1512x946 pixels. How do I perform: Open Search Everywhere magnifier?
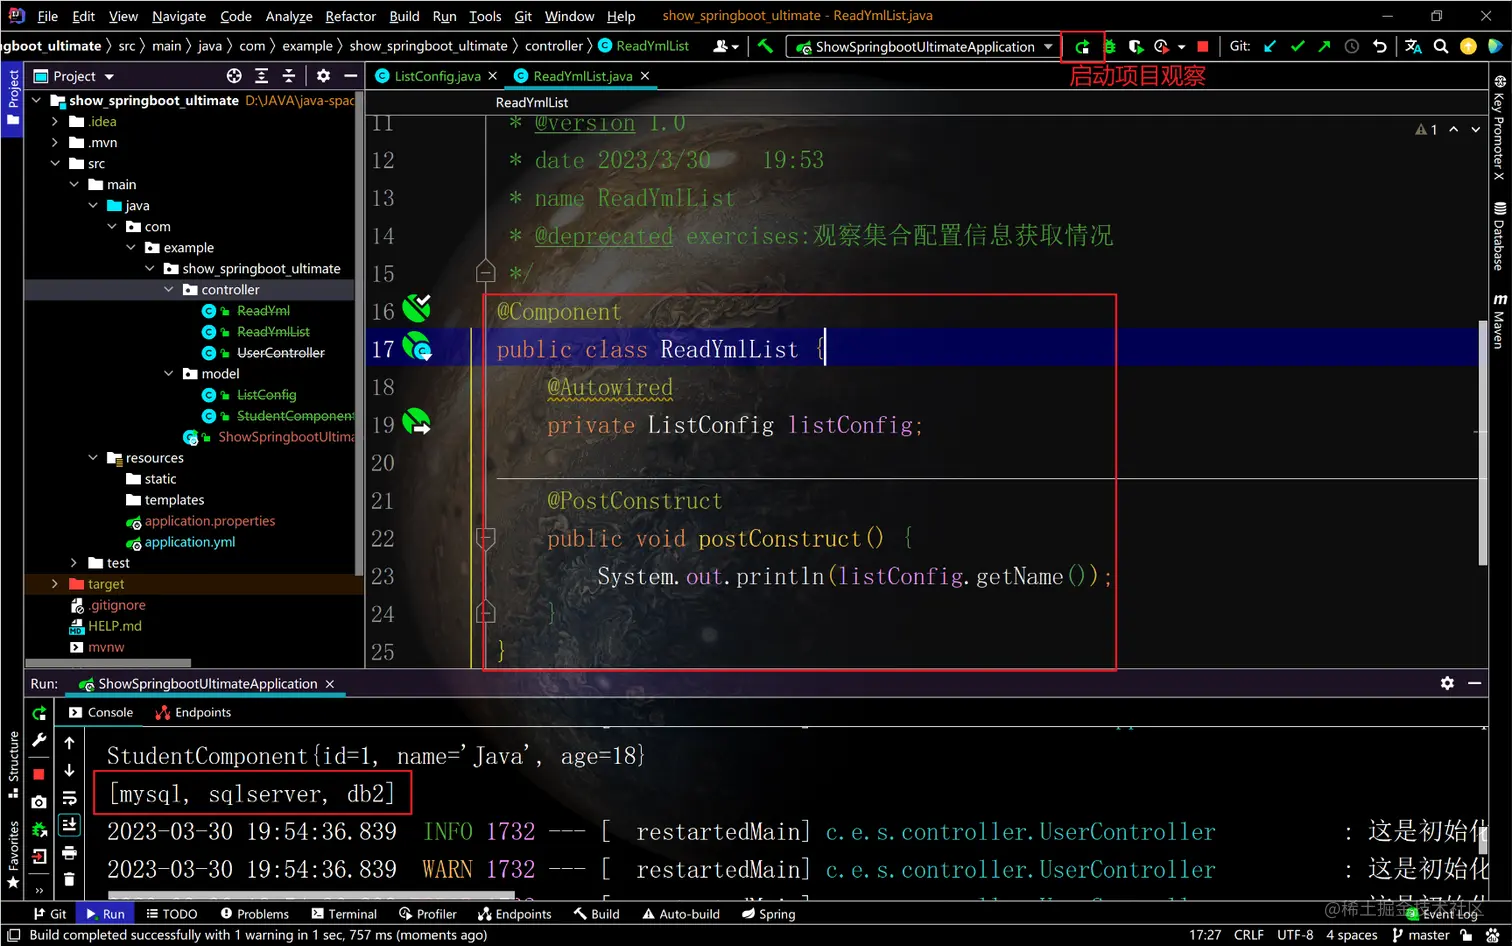coord(1441,46)
